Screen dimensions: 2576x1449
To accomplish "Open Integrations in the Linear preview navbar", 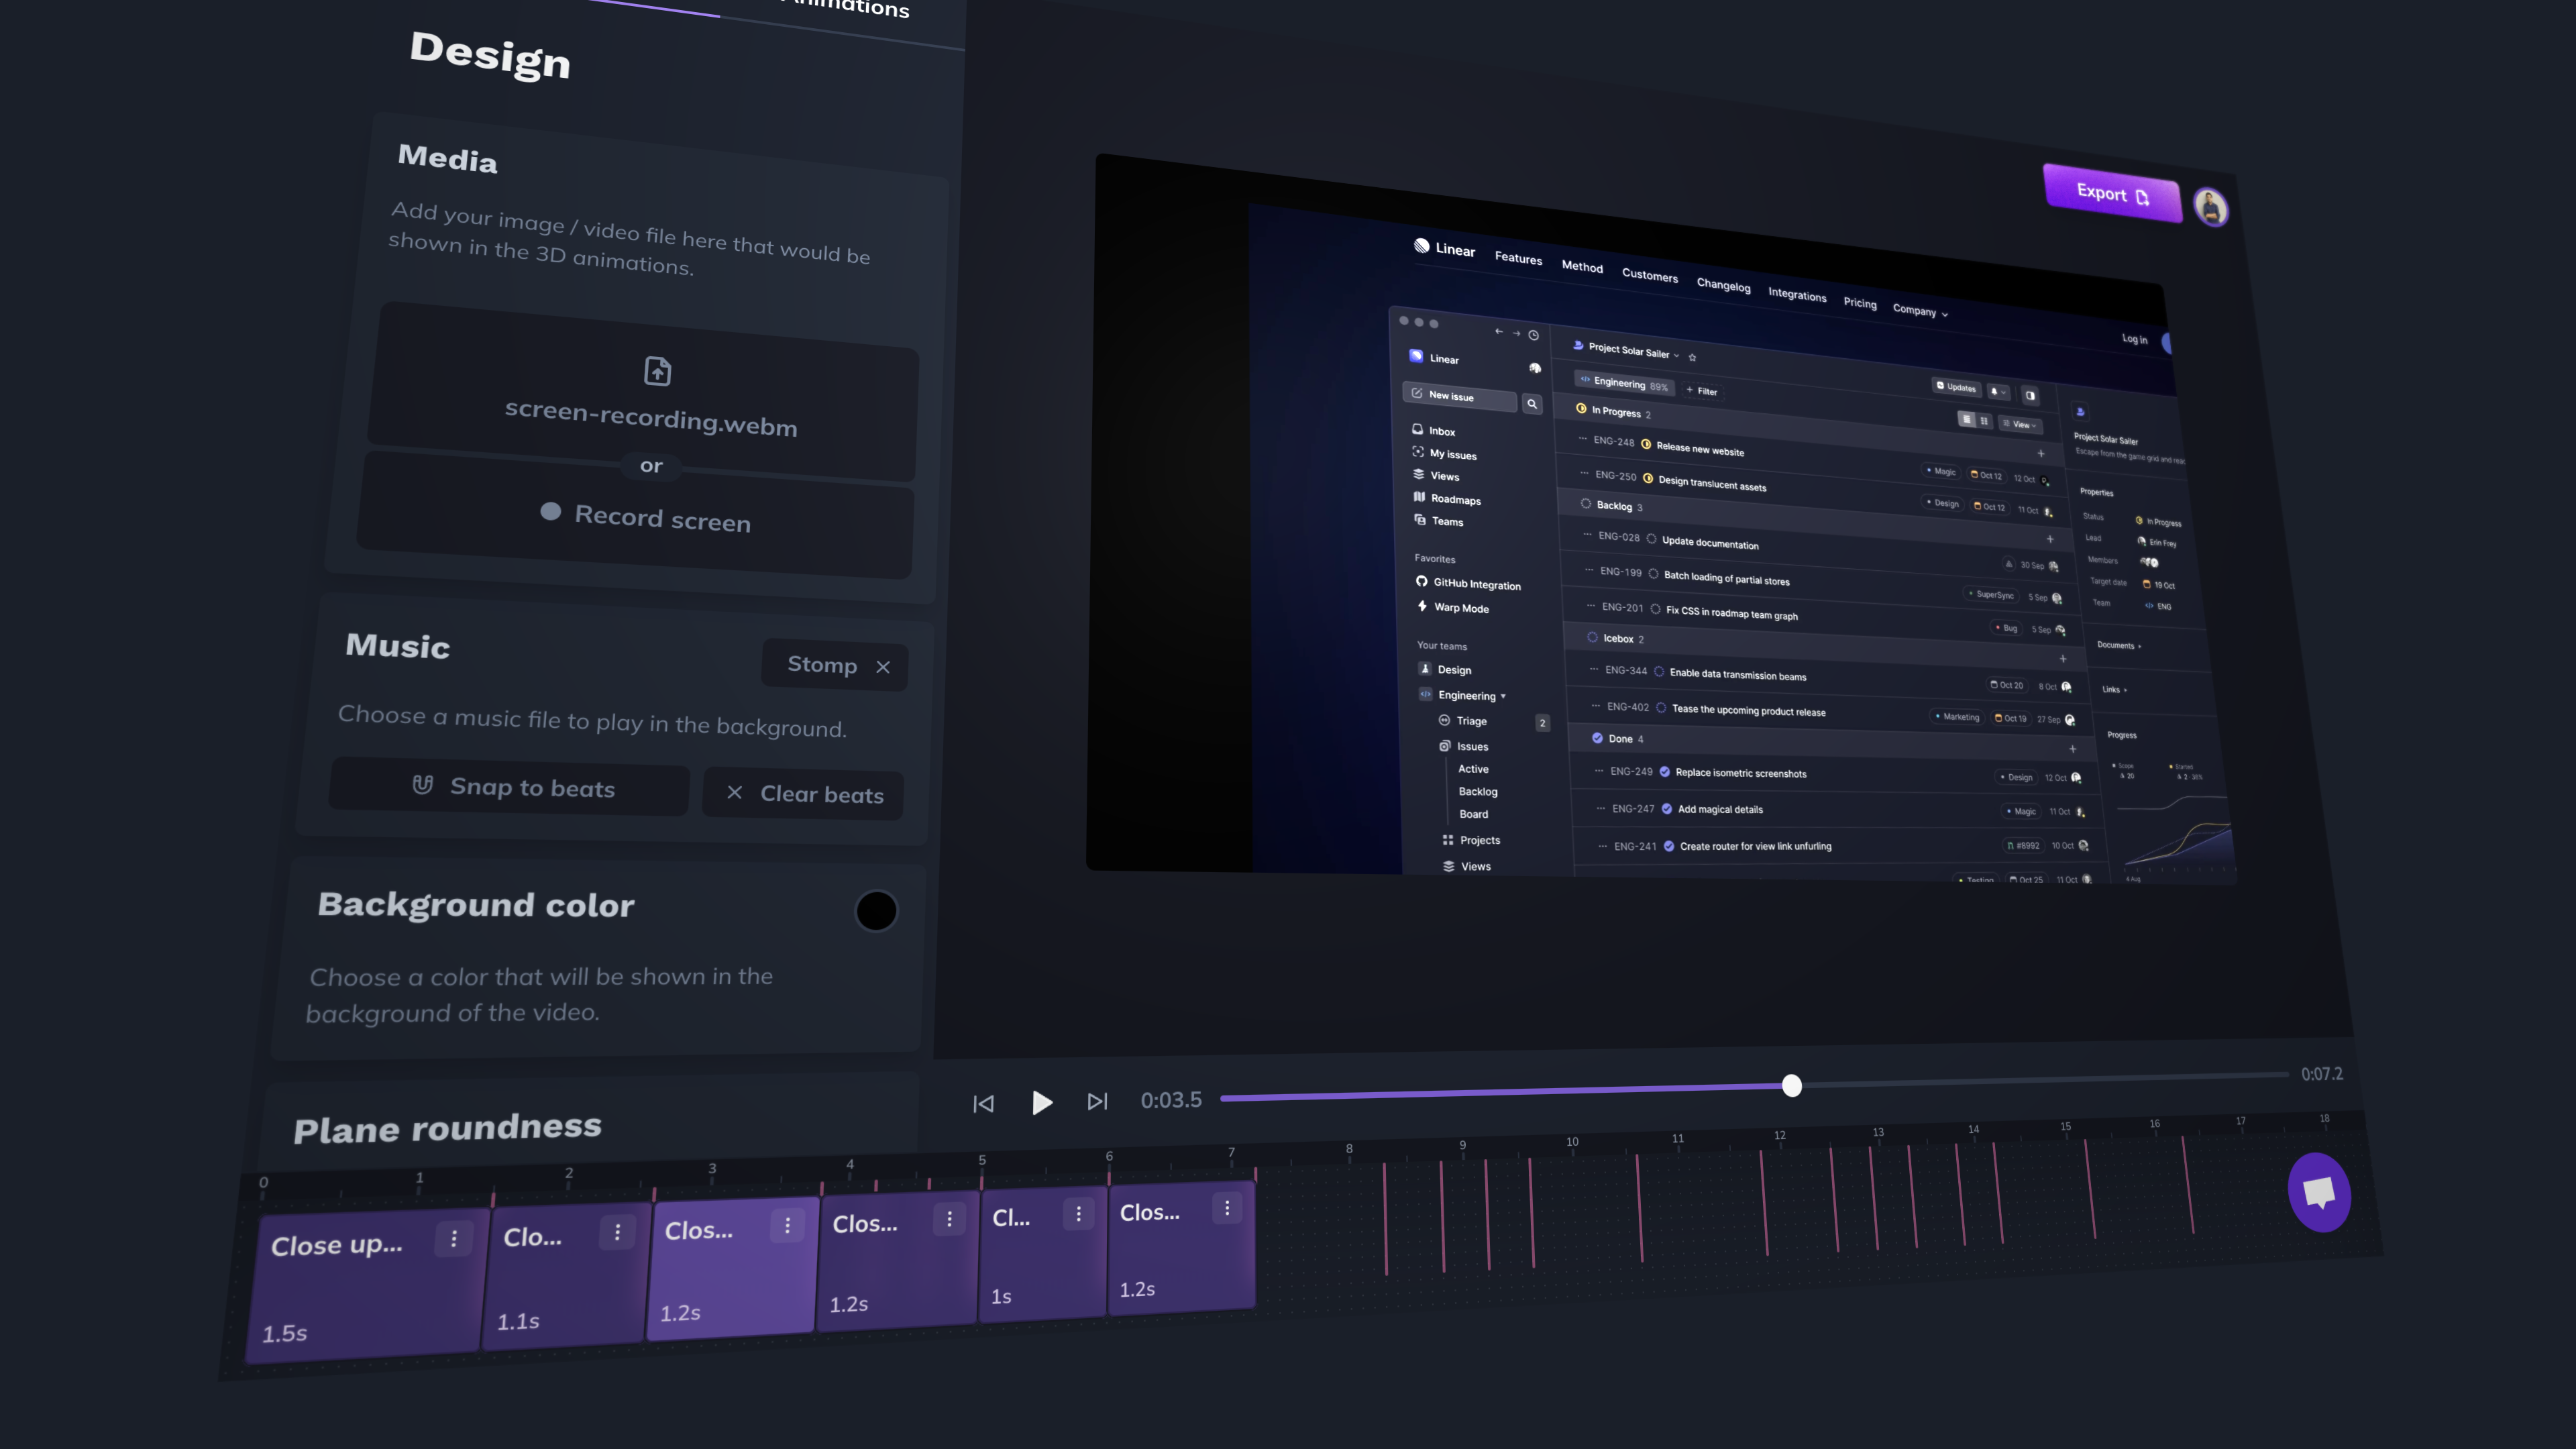I will point(1797,294).
